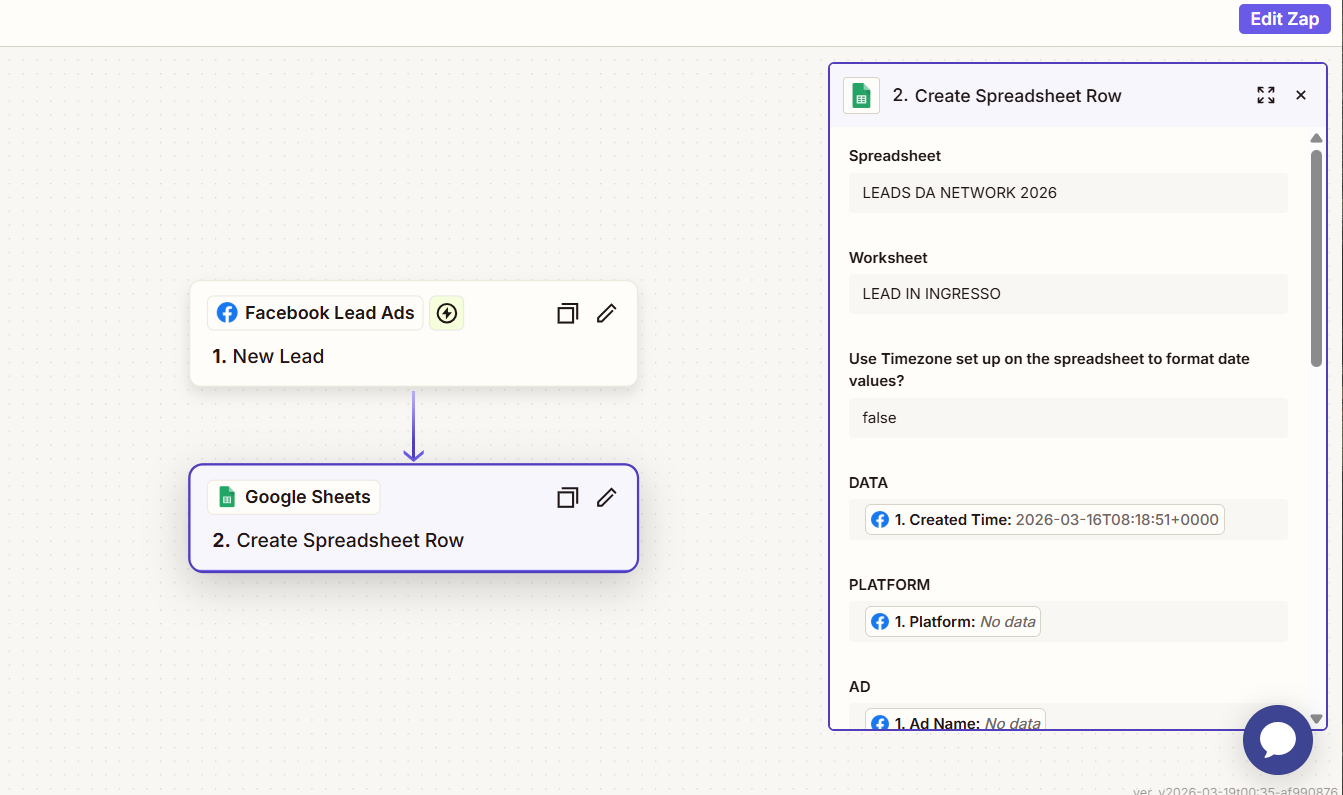Click the Platform No data pill
This screenshot has height=795, width=1343.
952,622
